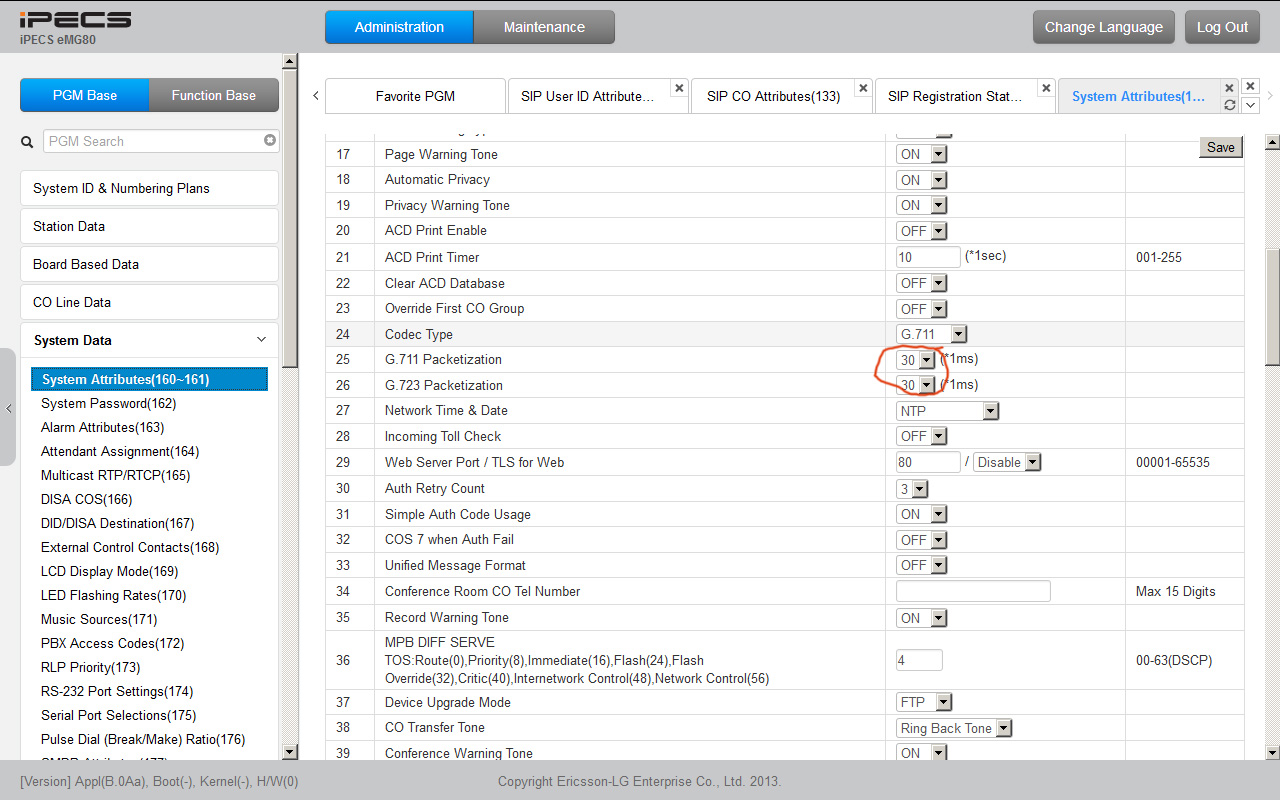Close the SIP CO Attributes tab
The height and width of the screenshot is (800, 1280).
[x=862, y=88]
